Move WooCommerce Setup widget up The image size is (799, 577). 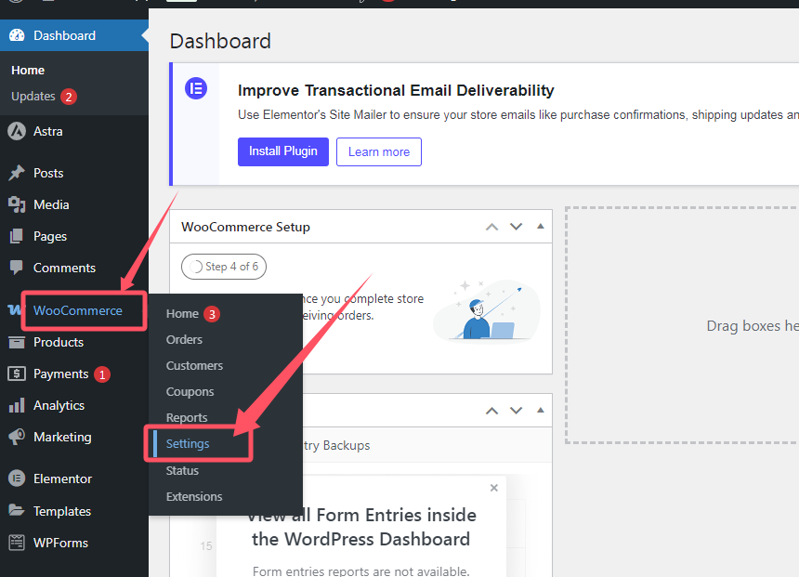pyautogui.click(x=492, y=227)
